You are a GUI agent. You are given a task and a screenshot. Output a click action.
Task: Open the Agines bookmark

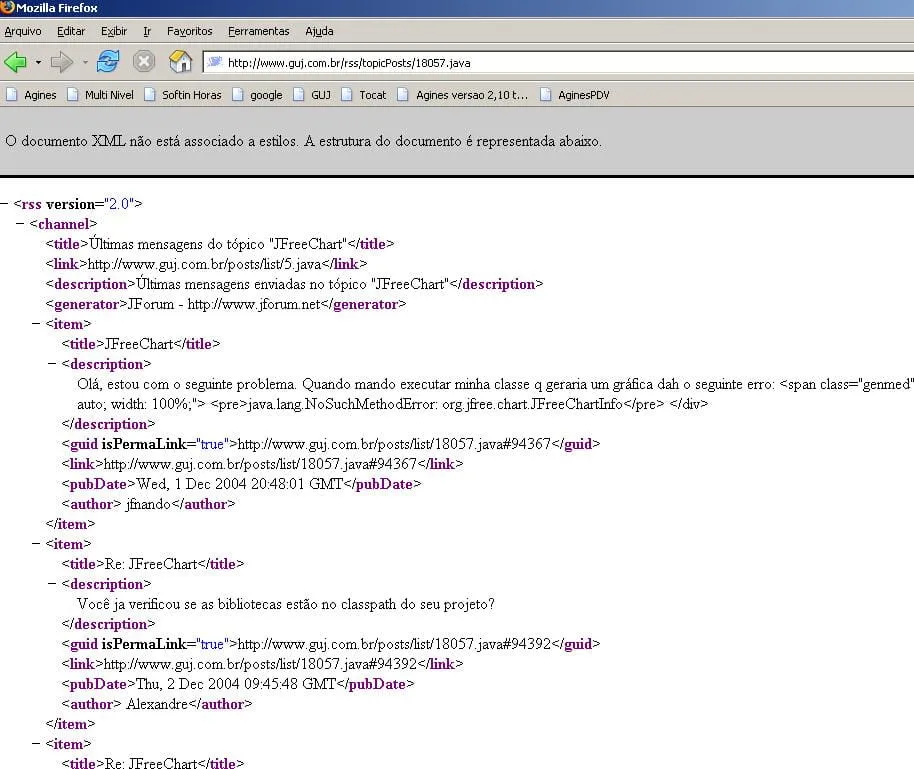point(31,95)
